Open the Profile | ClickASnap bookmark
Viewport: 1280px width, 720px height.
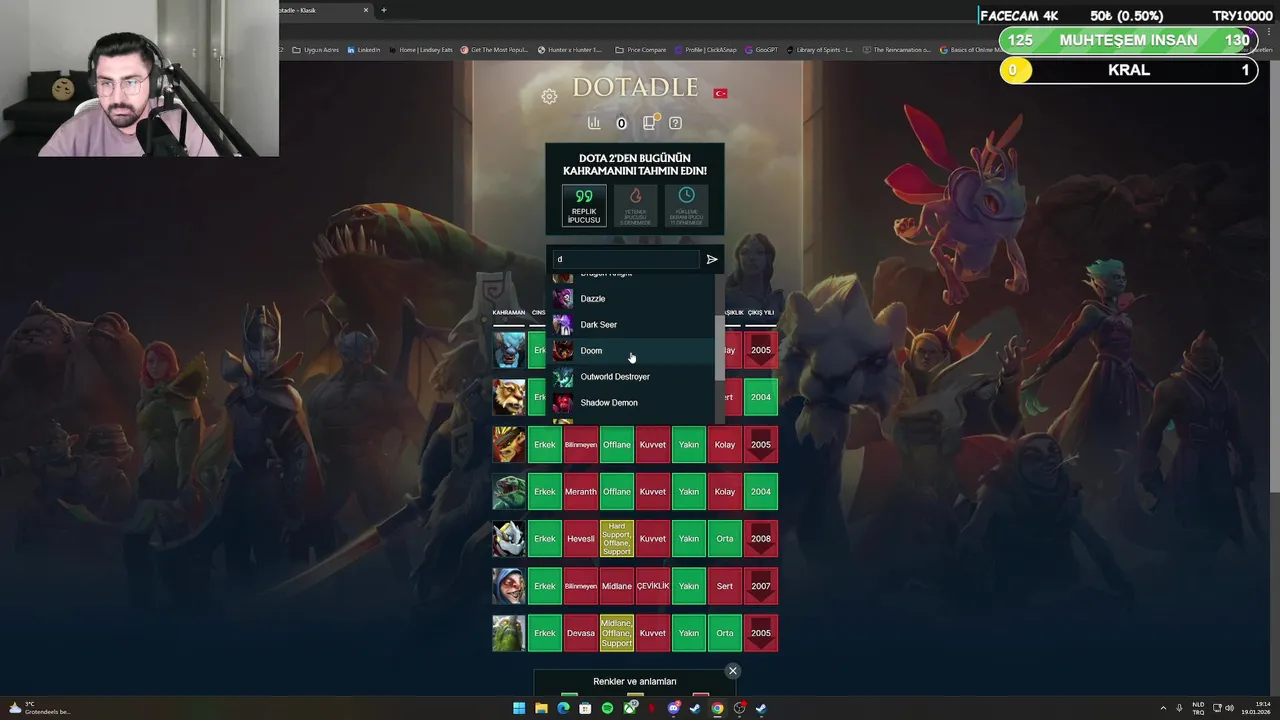pyautogui.click(x=706, y=49)
